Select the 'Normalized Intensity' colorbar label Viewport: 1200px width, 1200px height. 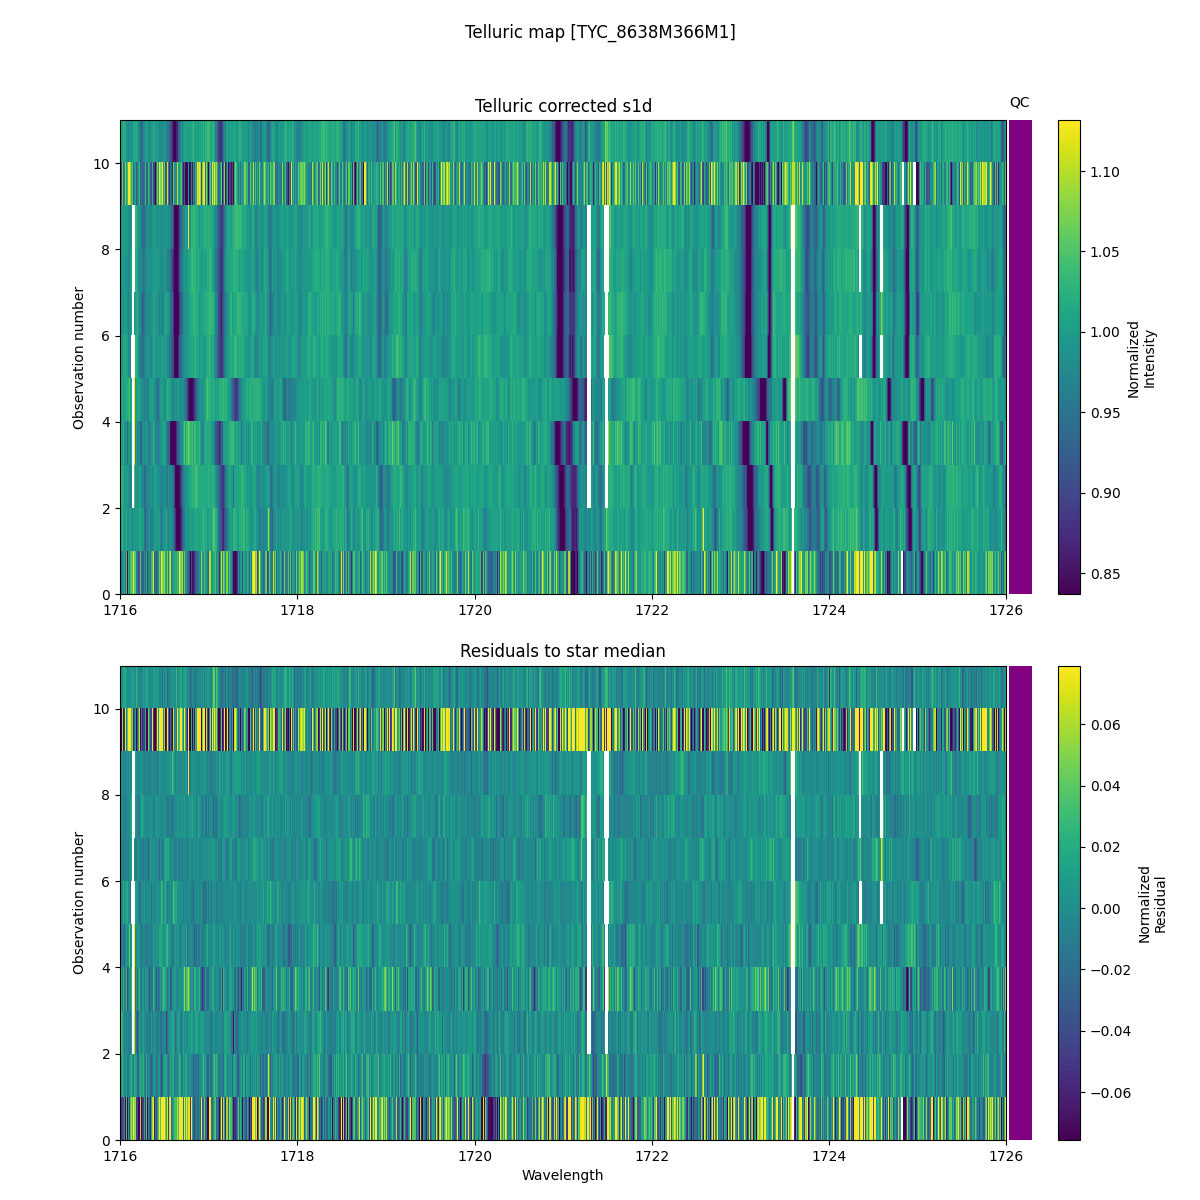1142,358
